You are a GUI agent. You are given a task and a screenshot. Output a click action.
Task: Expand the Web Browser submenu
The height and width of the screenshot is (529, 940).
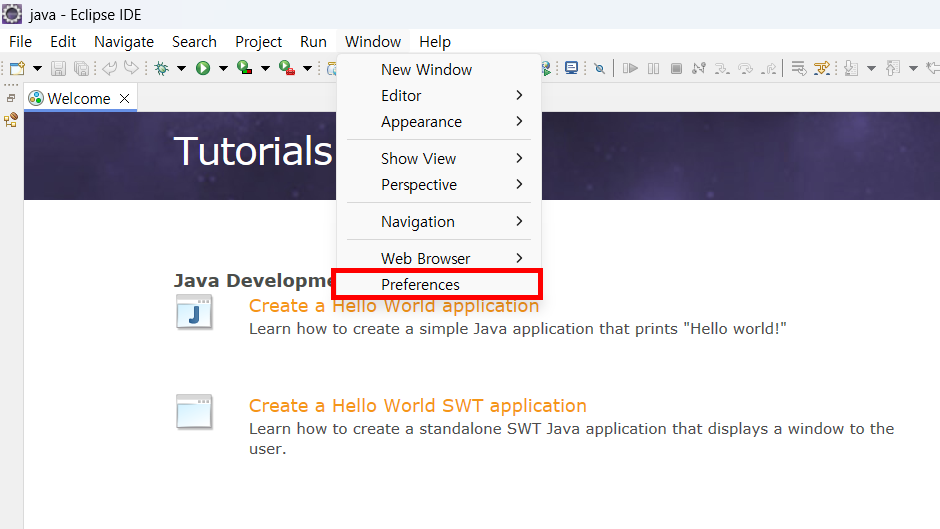(439, 259)
